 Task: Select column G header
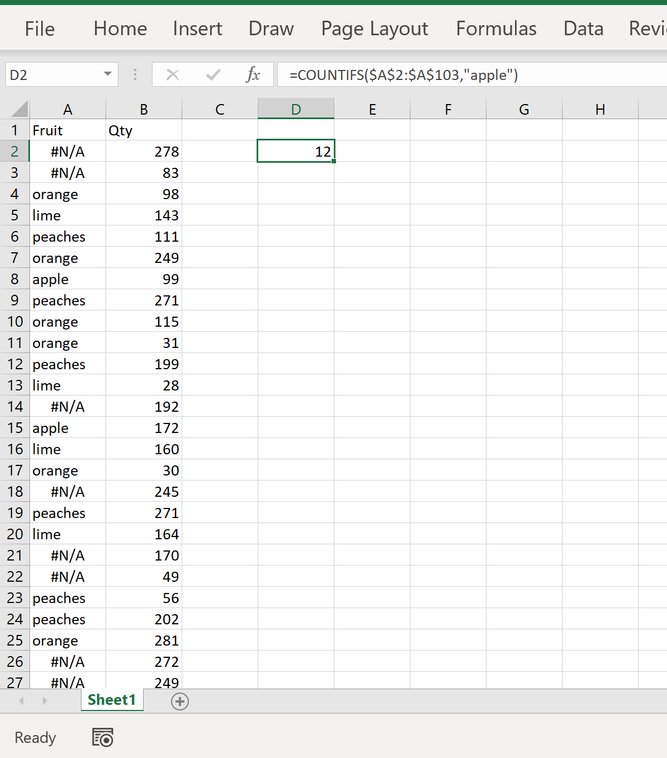coord(524,109)
